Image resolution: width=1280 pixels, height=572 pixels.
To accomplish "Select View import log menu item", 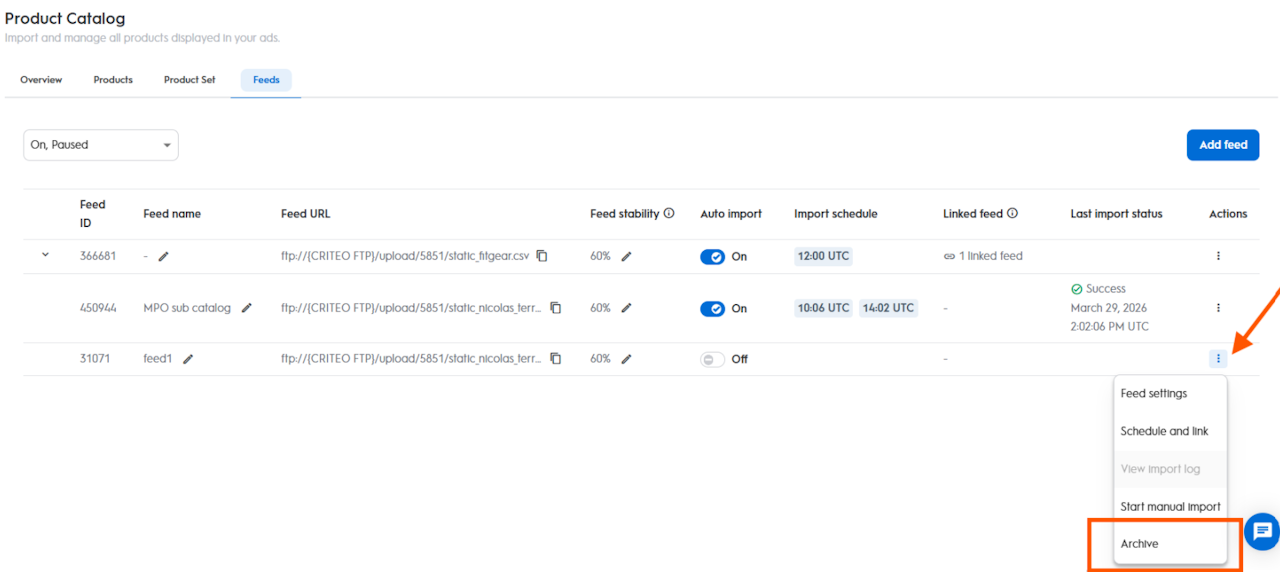I will [x=1170, y=469].
